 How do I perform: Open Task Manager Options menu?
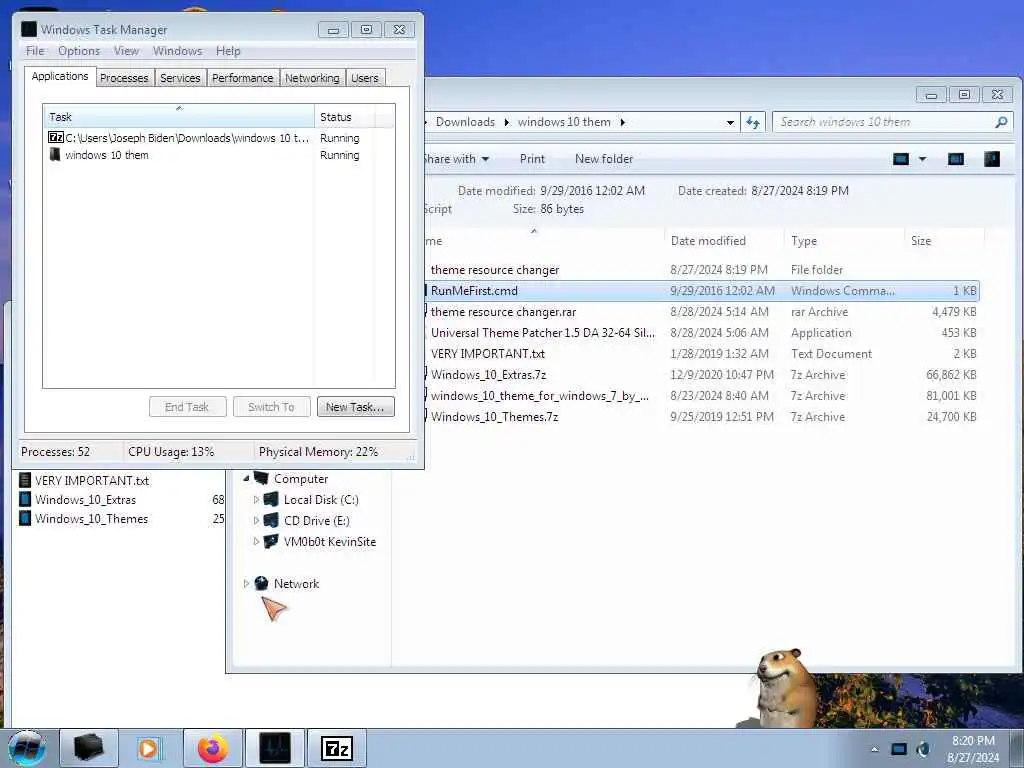pyautogui.click(x=79, y=51)
